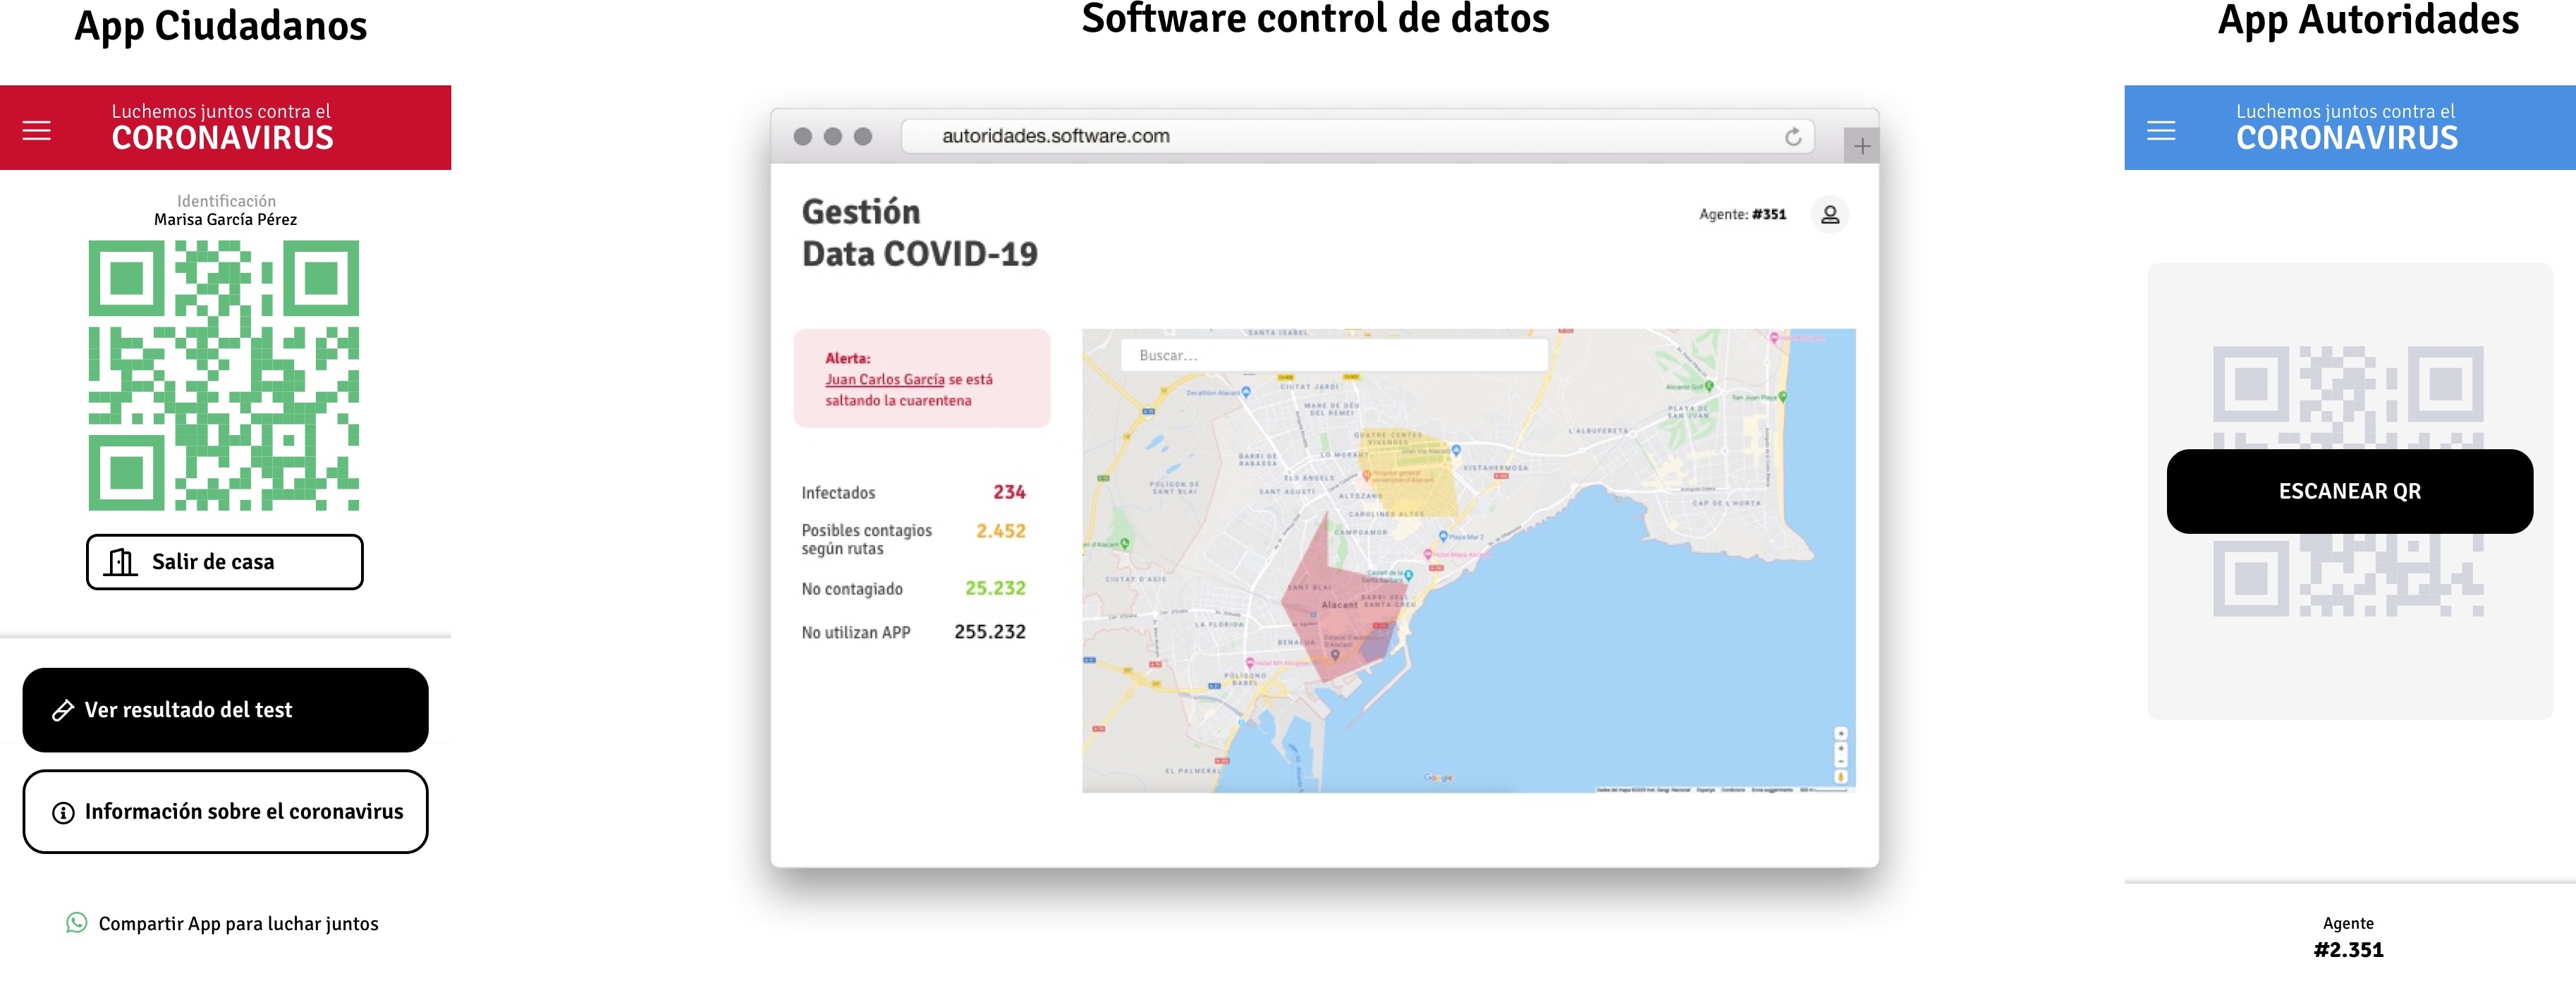The width and height of the screenshot is (2576, 988).
Task: Open a new browser tab with plus
Action: (x=1861, y=147)
